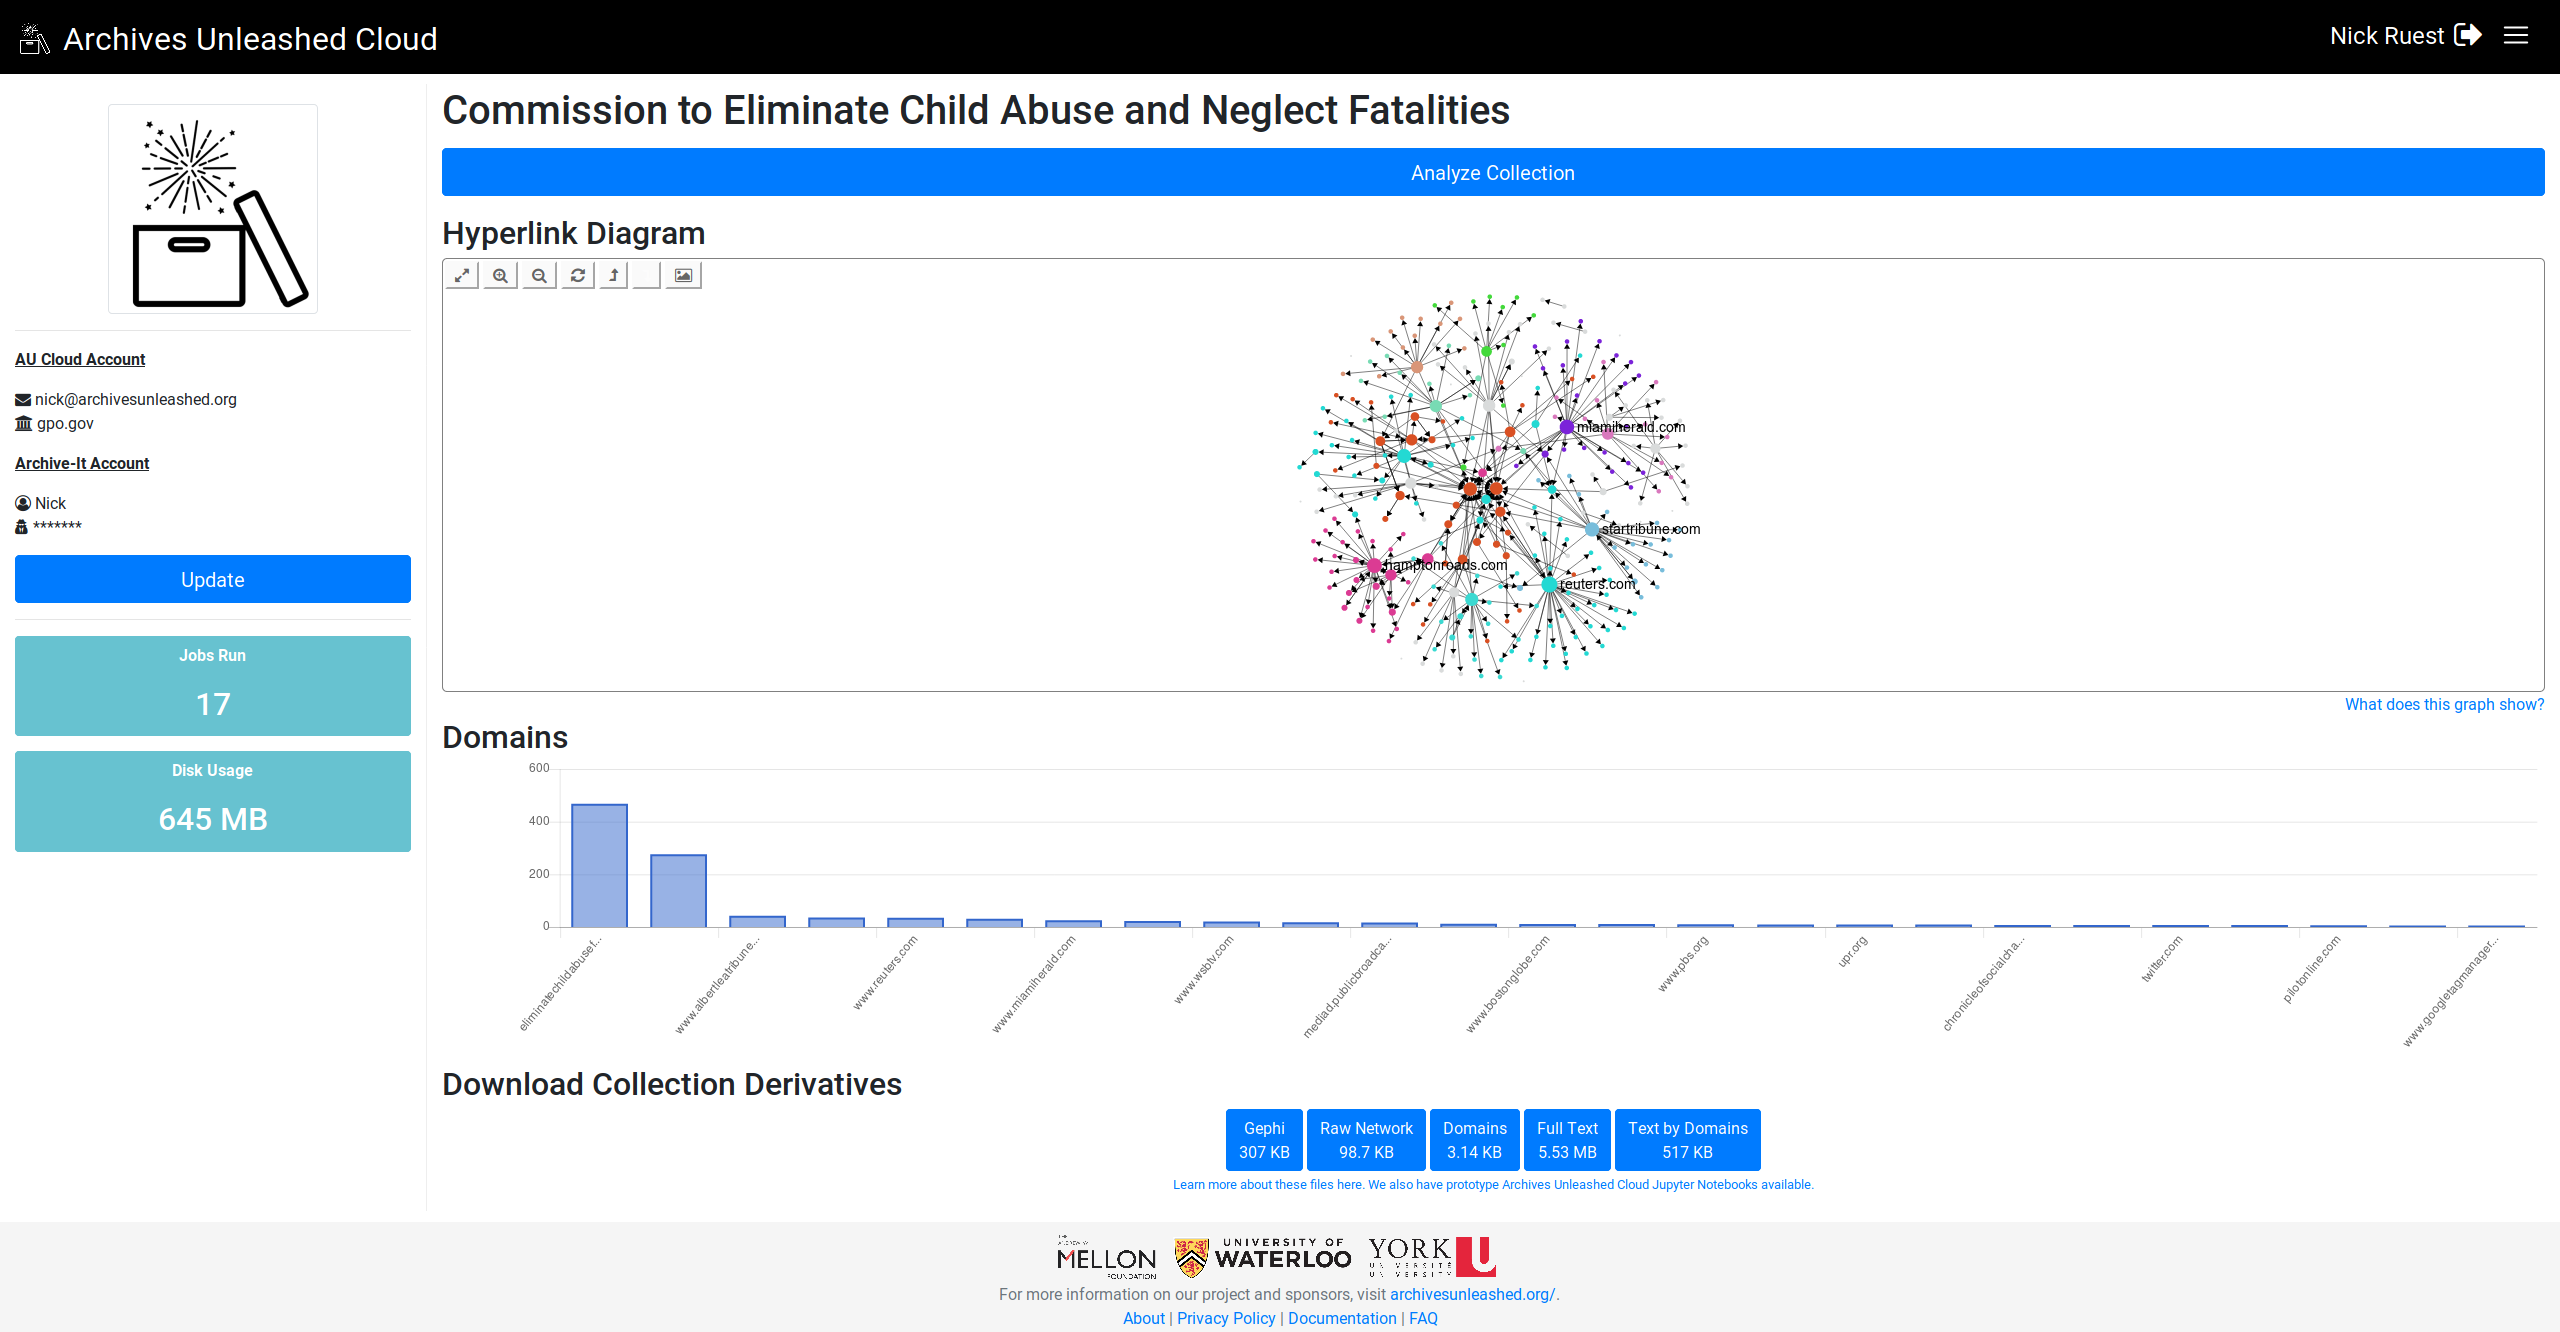The image size is (2560, 1332).
Task: Click the Download Collection Derivatives heading
Action: (x=672, y=1084)
